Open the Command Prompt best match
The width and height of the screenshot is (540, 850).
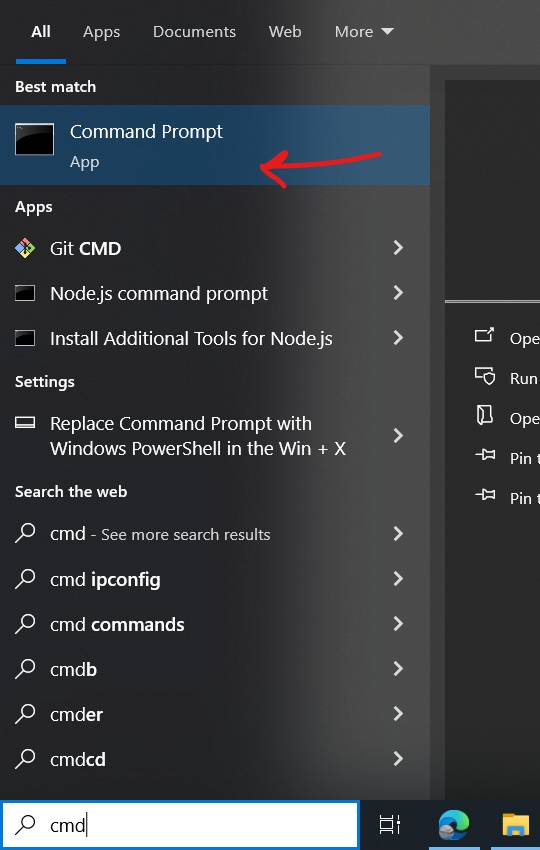215,145
